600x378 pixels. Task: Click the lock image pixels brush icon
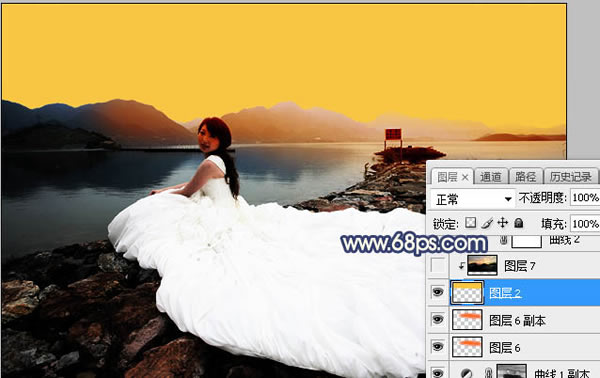coord(487,223)
